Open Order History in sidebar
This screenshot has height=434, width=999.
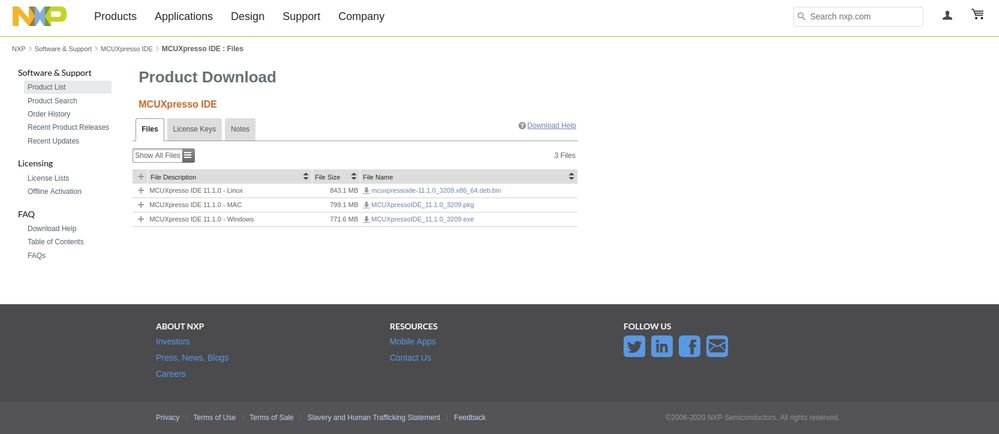pos(49,114)
